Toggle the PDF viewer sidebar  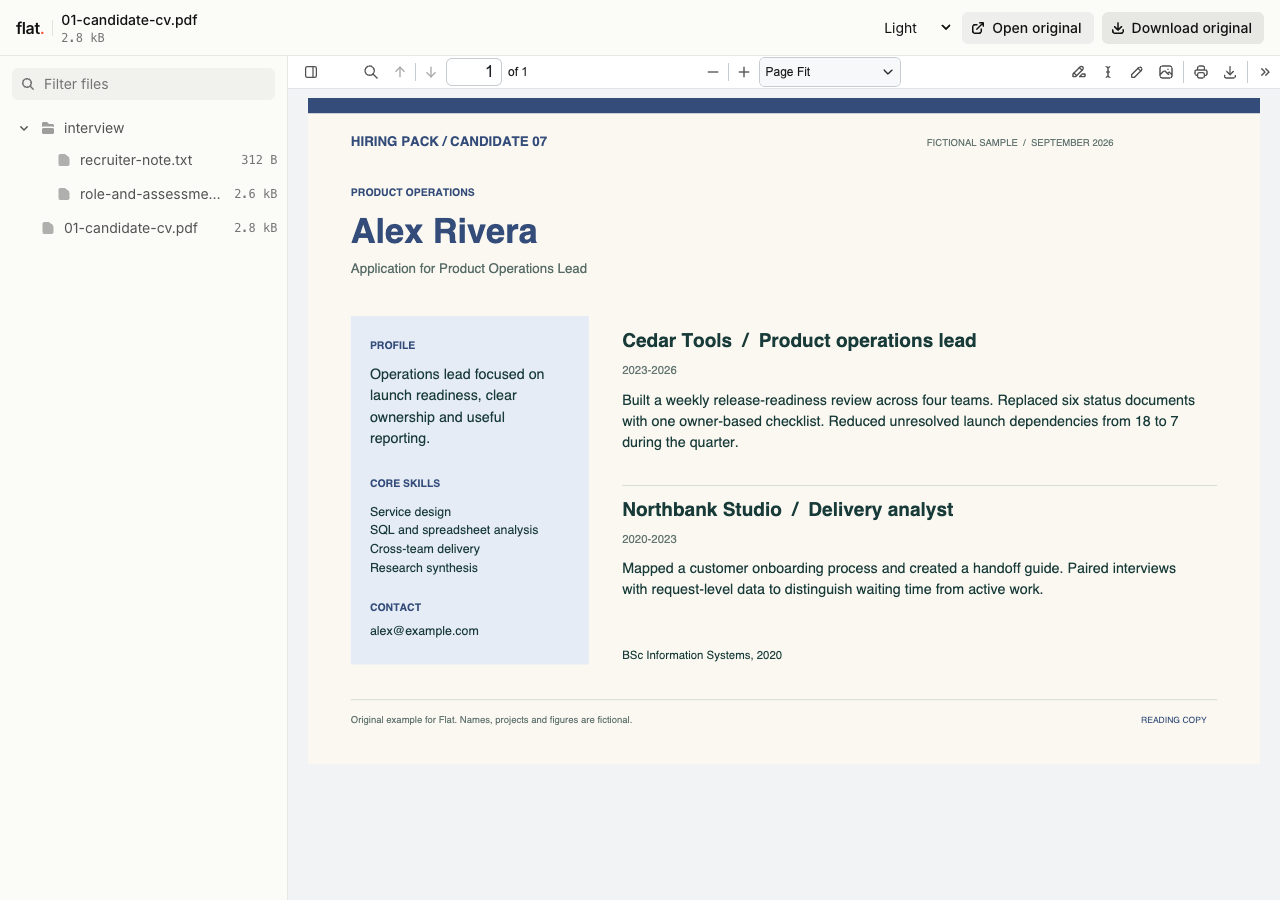311,72
